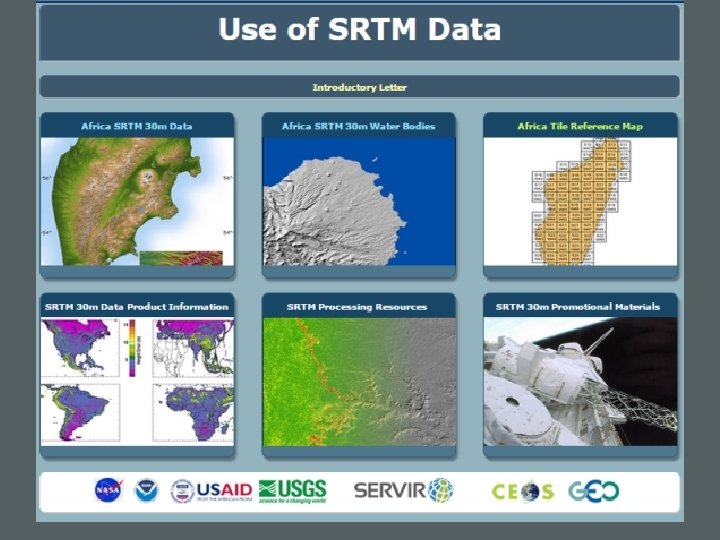This screenshot has height=540, width=720.
Task: Open Africa SRTM 30m Water Bodies heading
Action: pyautogui.click(x=359, y=126)
